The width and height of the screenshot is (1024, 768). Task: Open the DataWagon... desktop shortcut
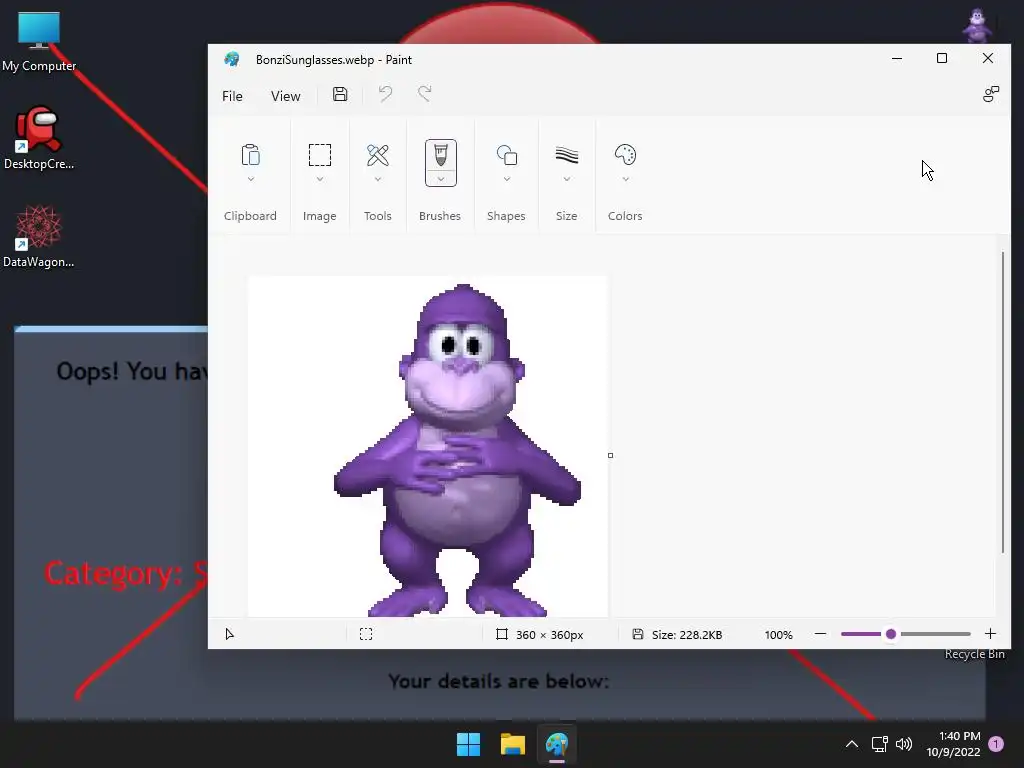(39, 236)
